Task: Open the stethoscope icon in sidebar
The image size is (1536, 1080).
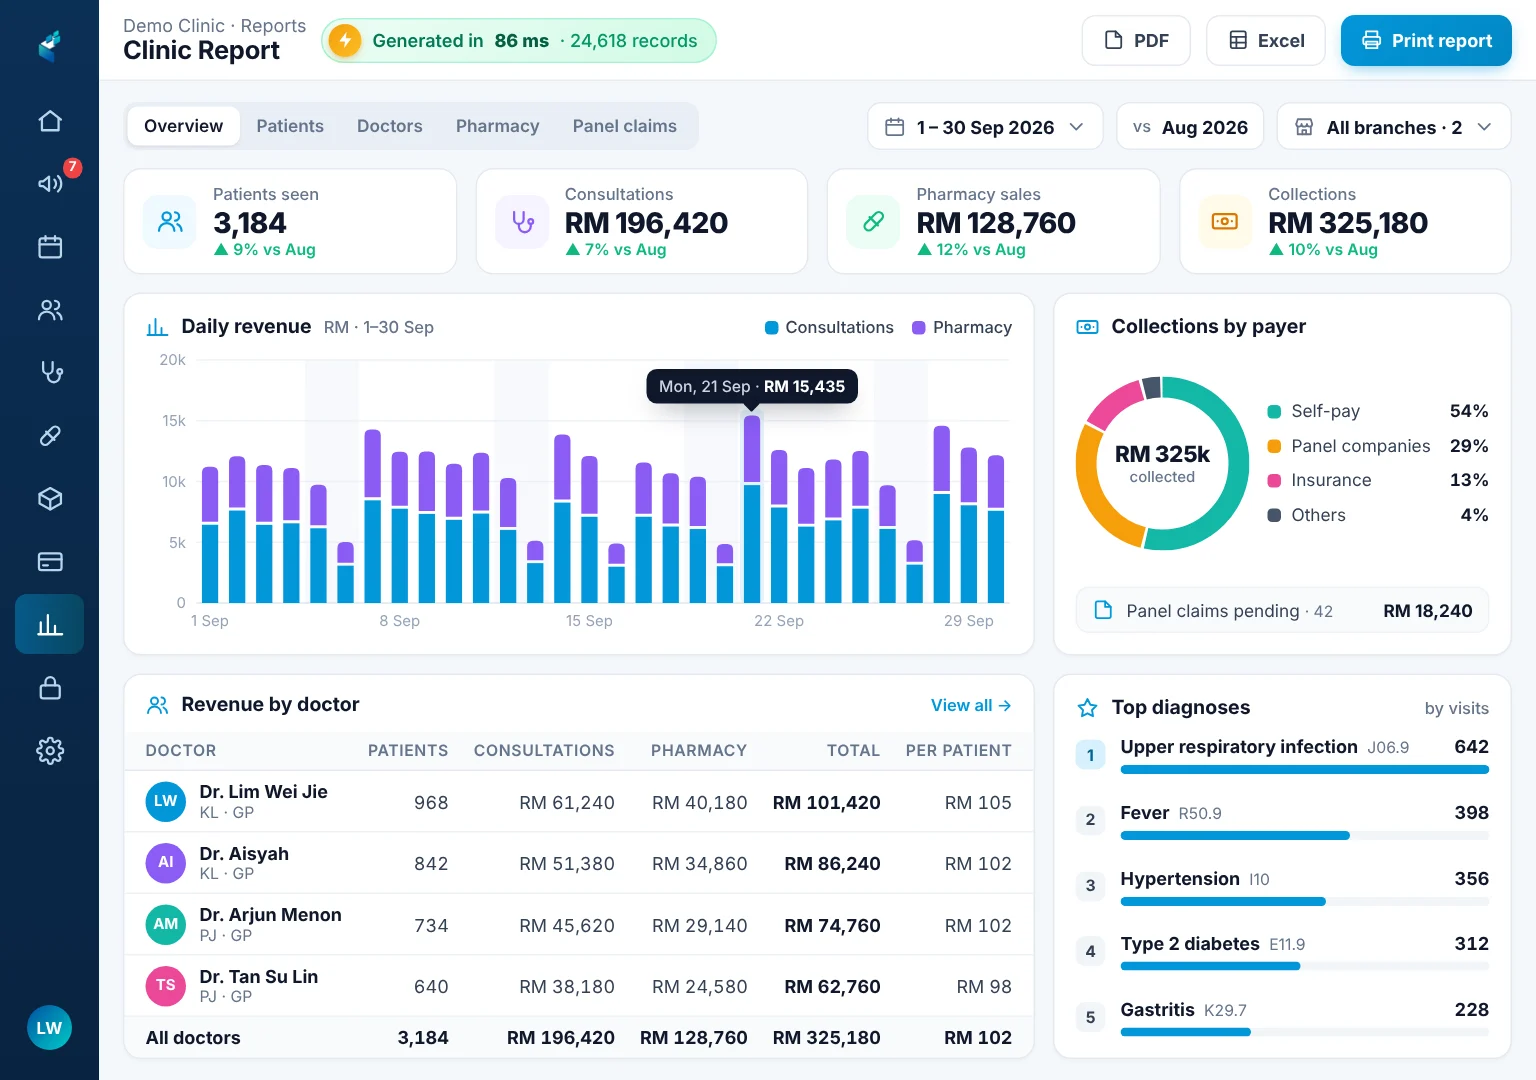Action: [x=50, y=372]
